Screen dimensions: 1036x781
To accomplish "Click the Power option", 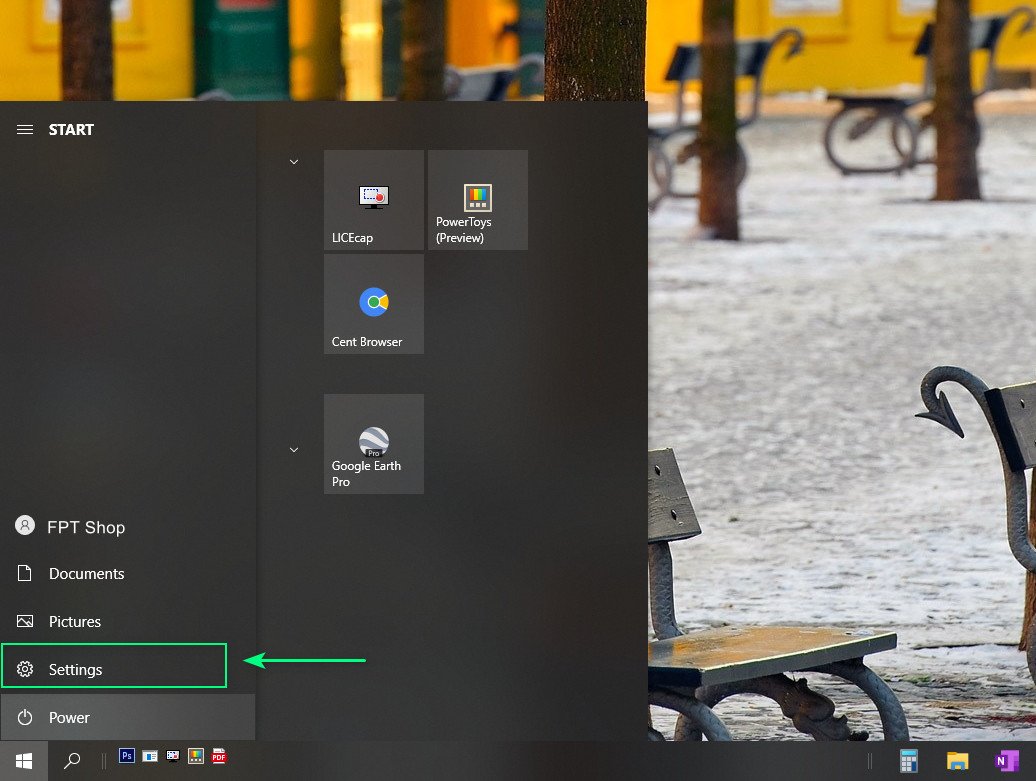I will click(69, 717).
